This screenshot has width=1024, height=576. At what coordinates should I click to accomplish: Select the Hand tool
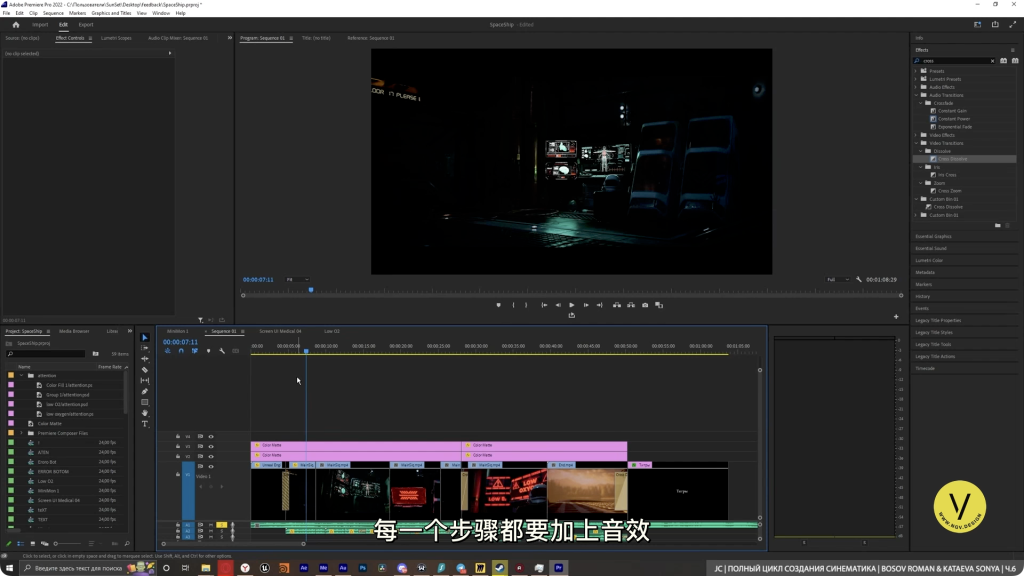click(x=145, y=413)
